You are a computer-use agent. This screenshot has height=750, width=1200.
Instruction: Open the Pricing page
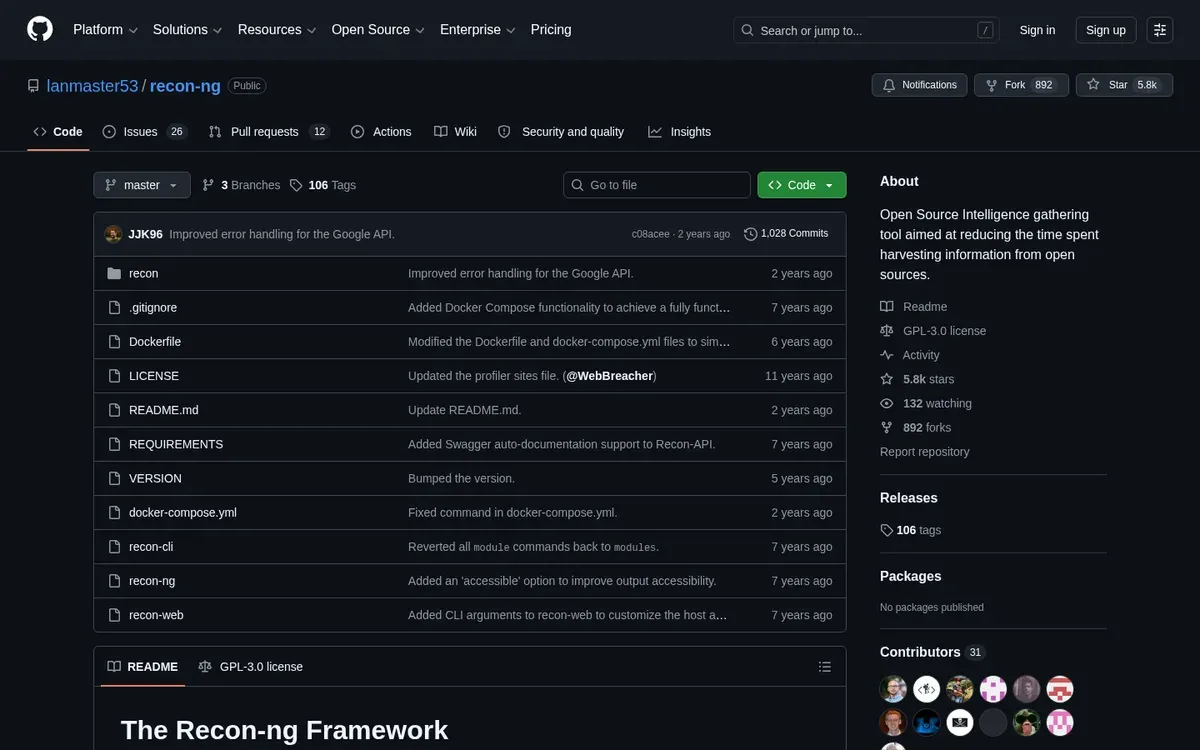551,30
